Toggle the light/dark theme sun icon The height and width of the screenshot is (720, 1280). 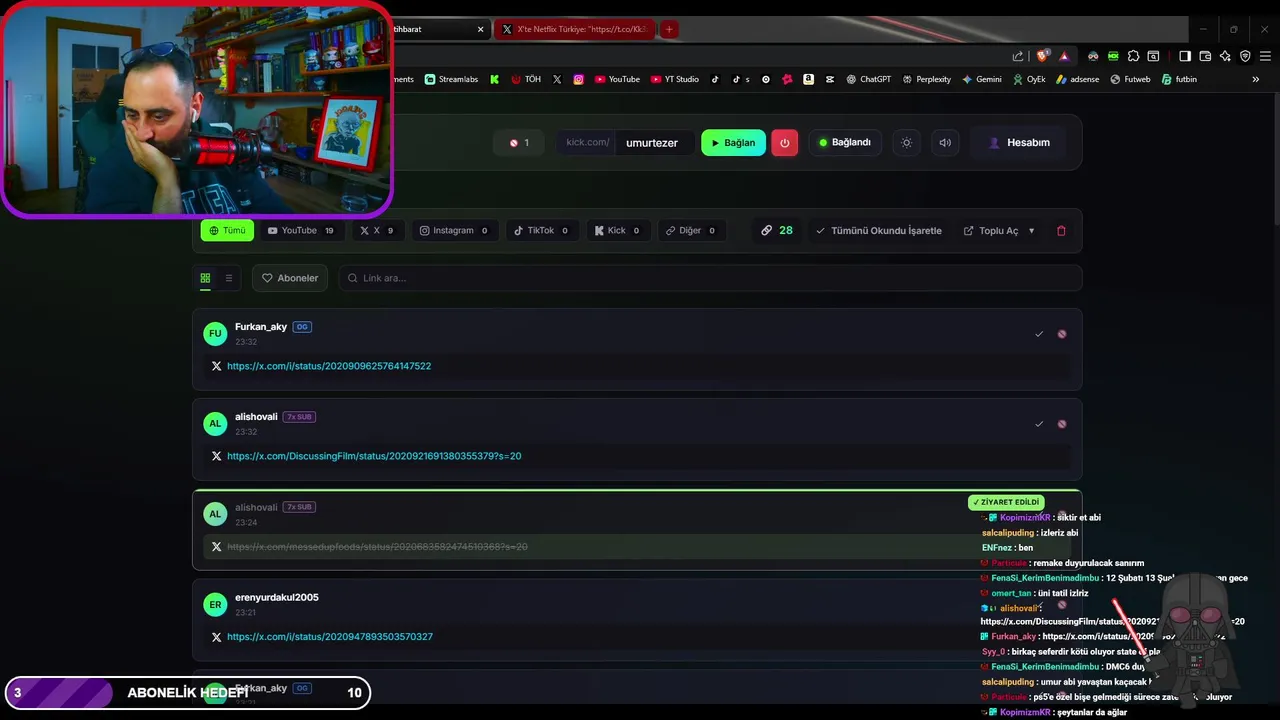tap(906, 143)
